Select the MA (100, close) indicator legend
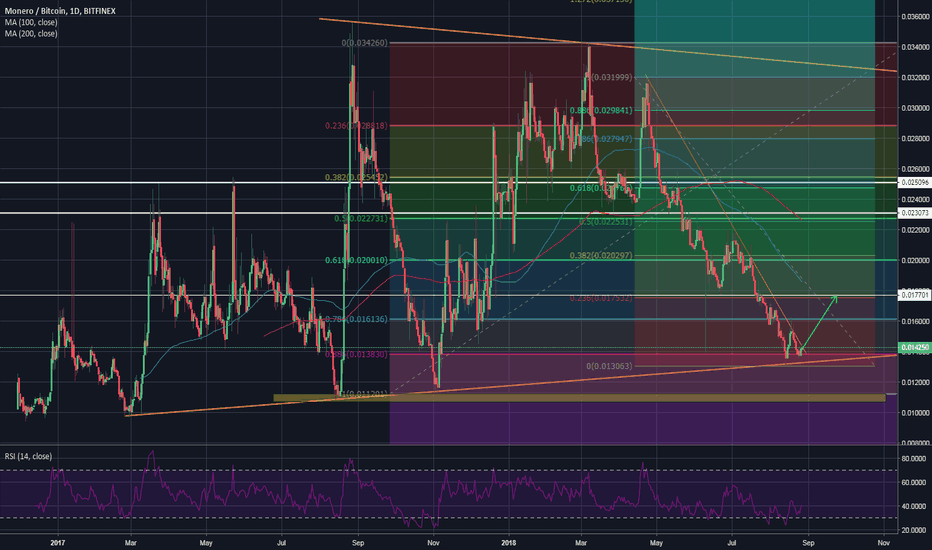Image resolution: width=932 pixels, height=550 pixels. (31, 23)
